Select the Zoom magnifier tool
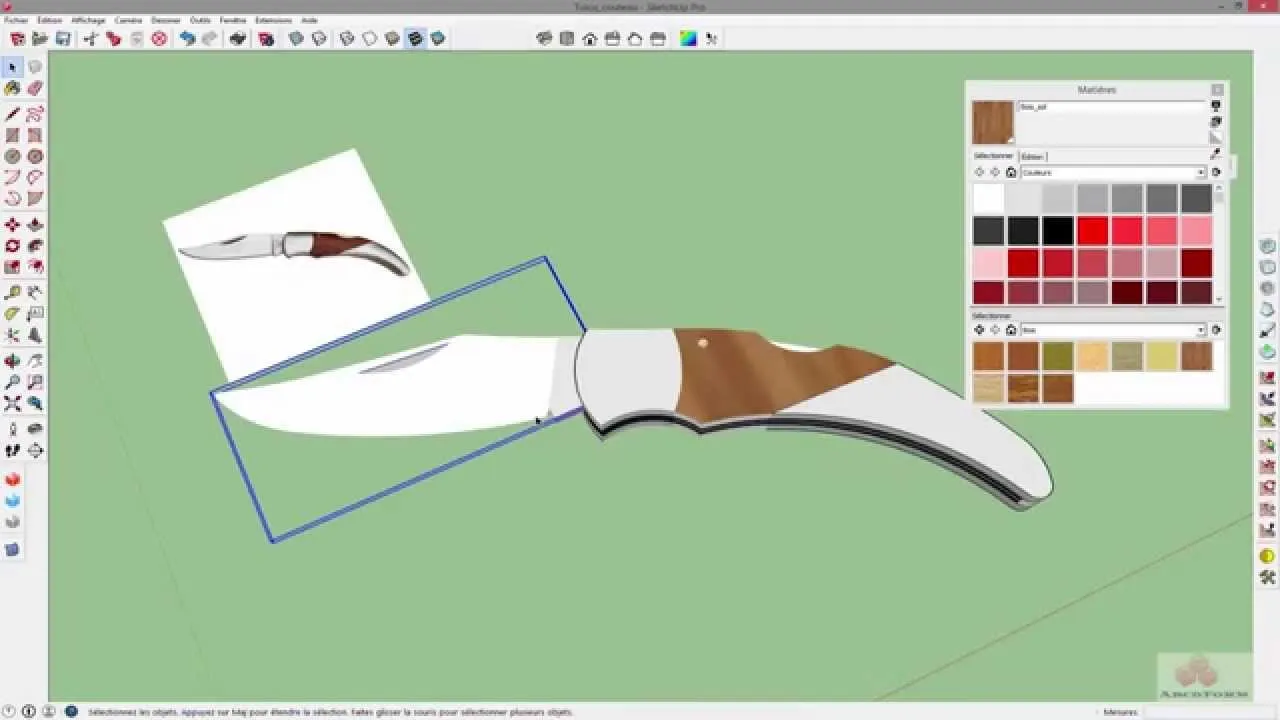 coord(12,382)
